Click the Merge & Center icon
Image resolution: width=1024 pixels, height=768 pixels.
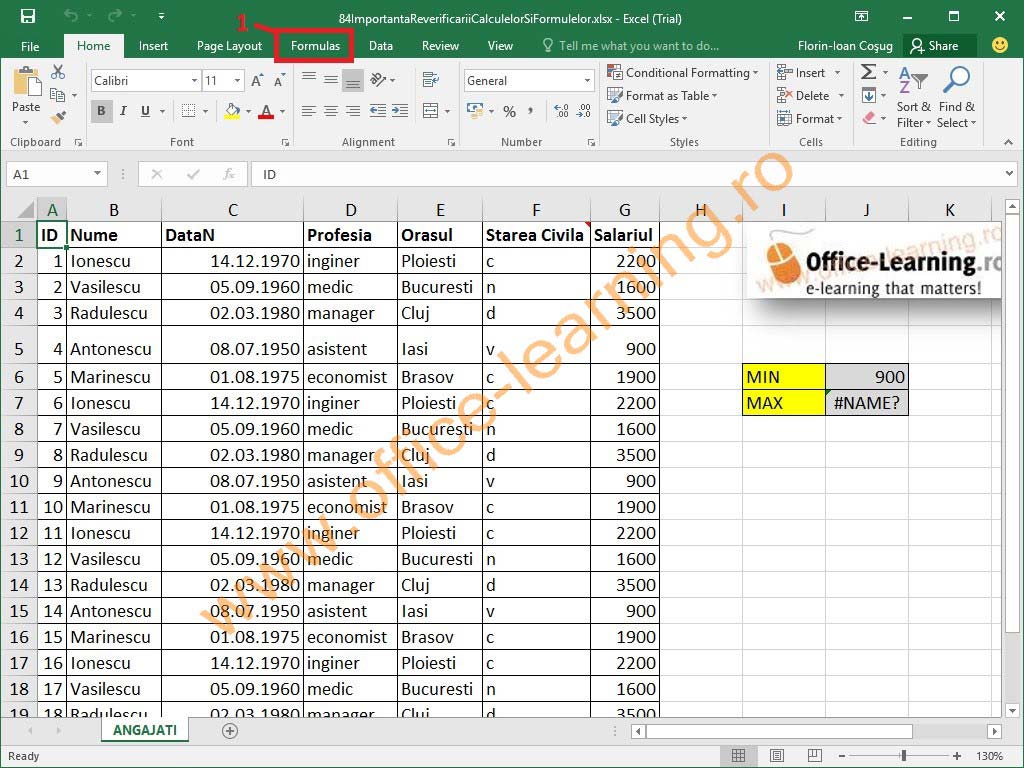[430, 111]
